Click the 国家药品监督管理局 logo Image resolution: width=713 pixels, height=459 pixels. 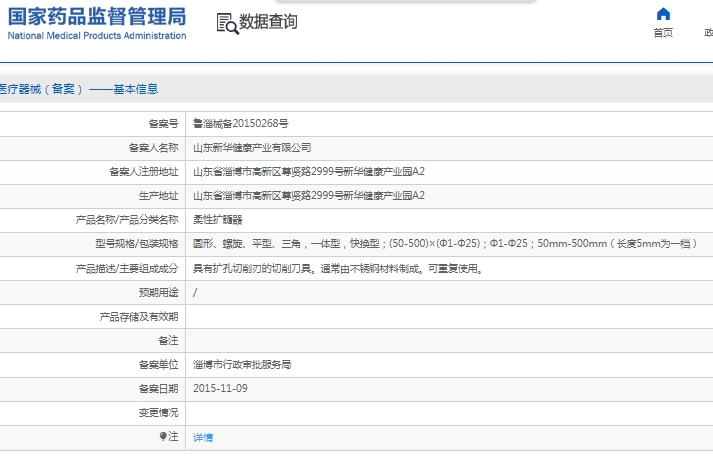point(97,17)
